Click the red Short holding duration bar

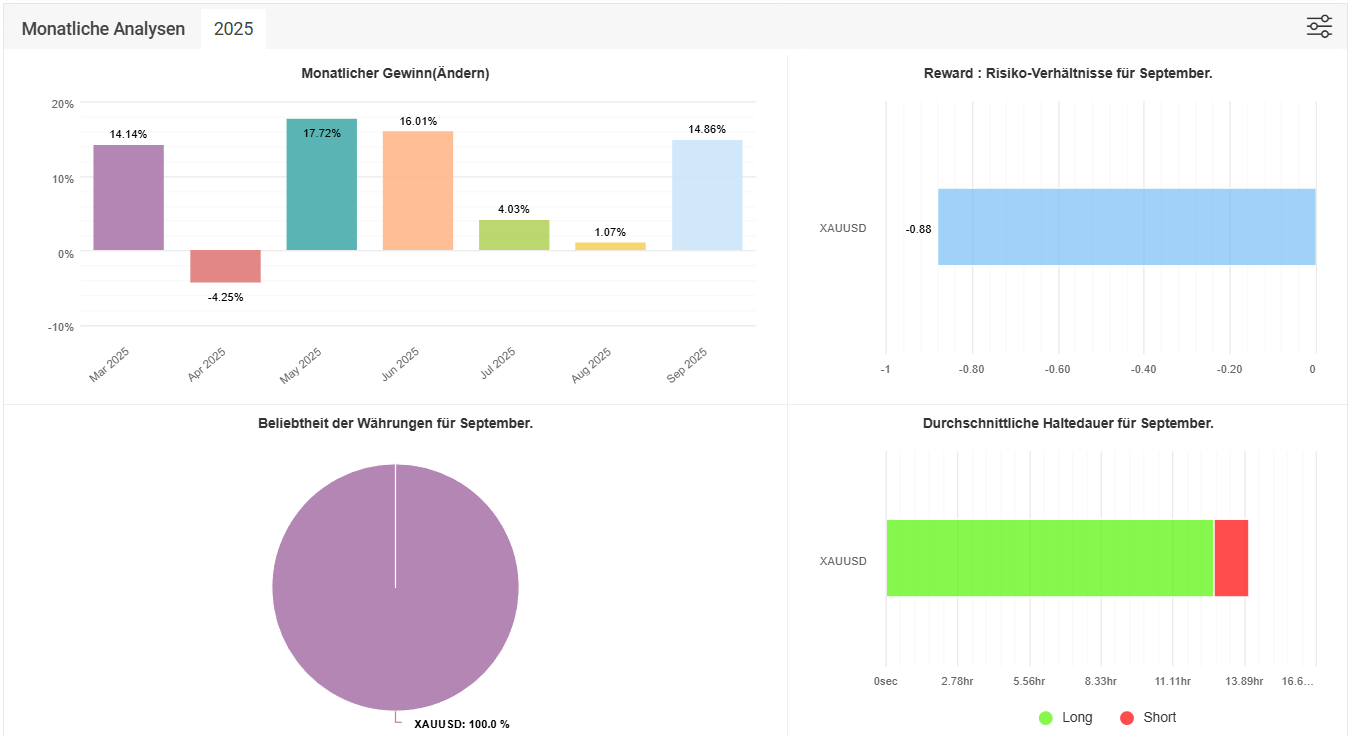tap(1231, 558)
